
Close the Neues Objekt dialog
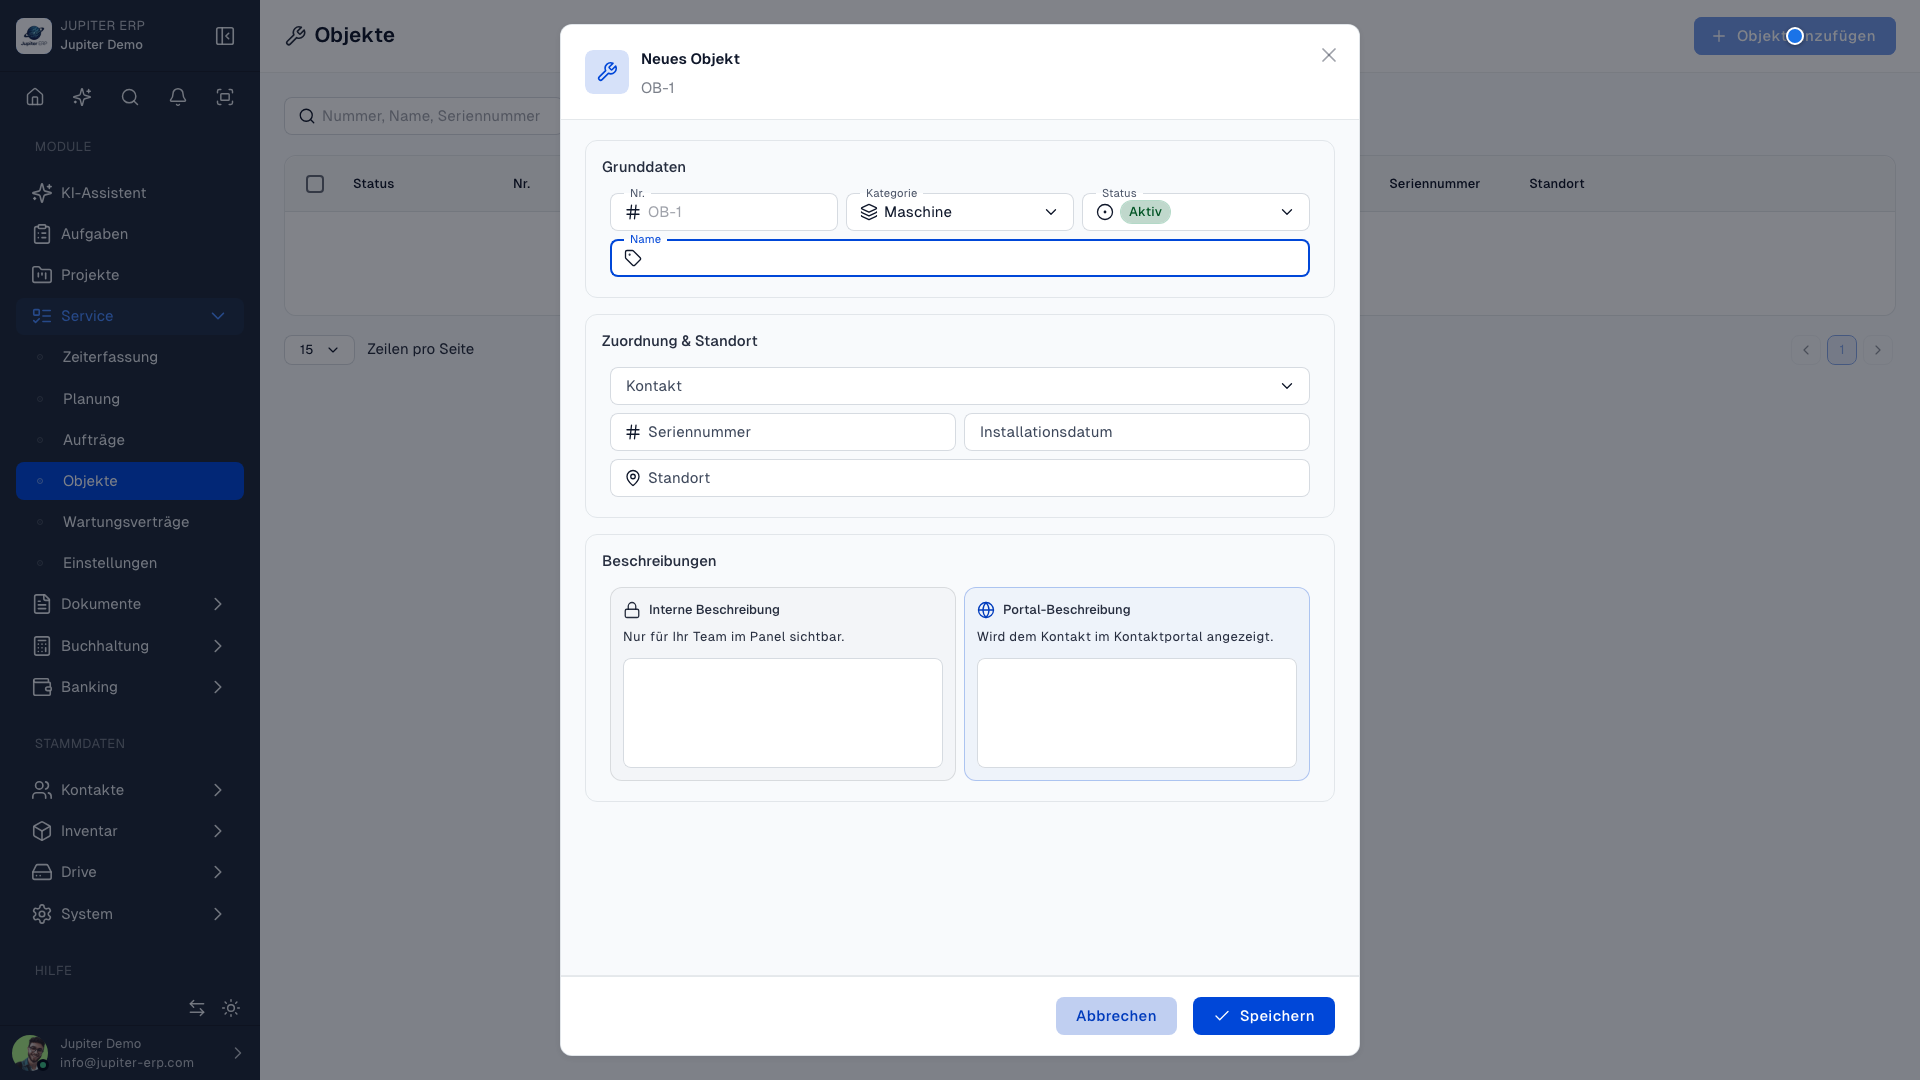(1329, 55)
